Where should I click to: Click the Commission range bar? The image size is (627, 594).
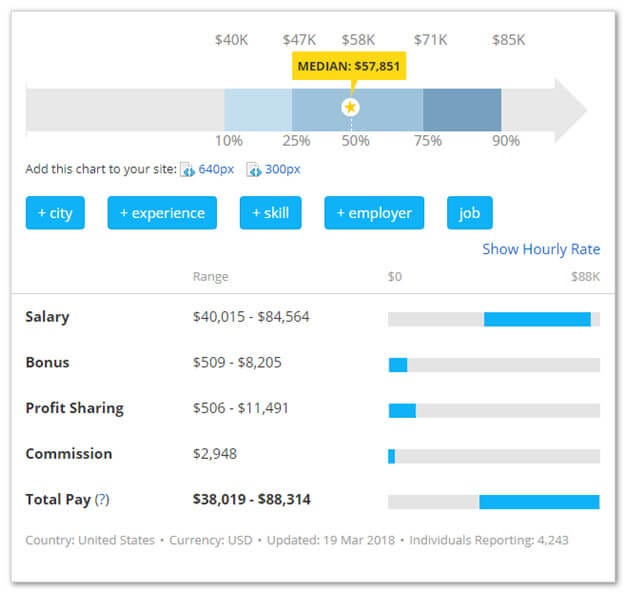click(x=494, y=456)
